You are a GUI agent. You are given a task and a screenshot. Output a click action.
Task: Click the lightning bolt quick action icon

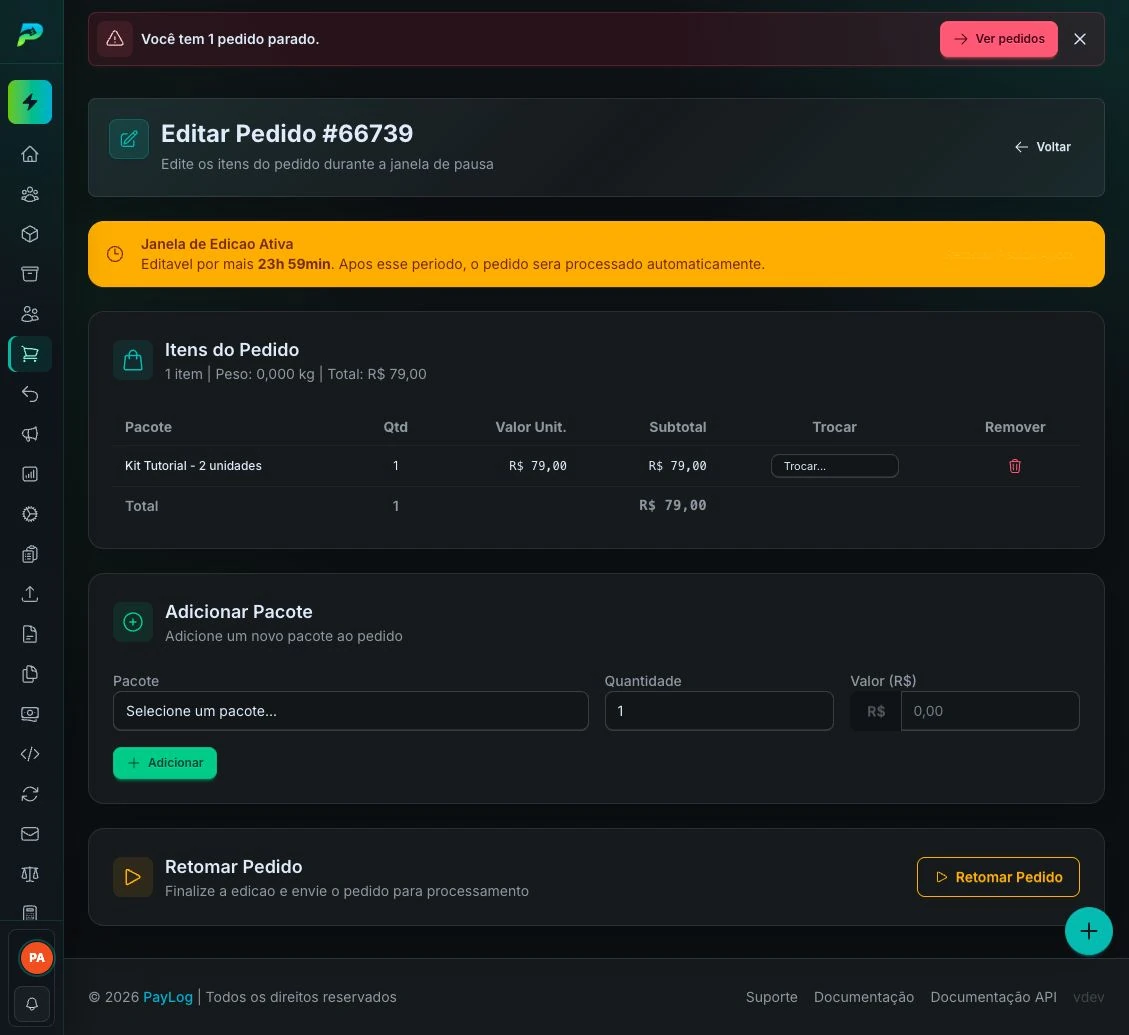30,102
